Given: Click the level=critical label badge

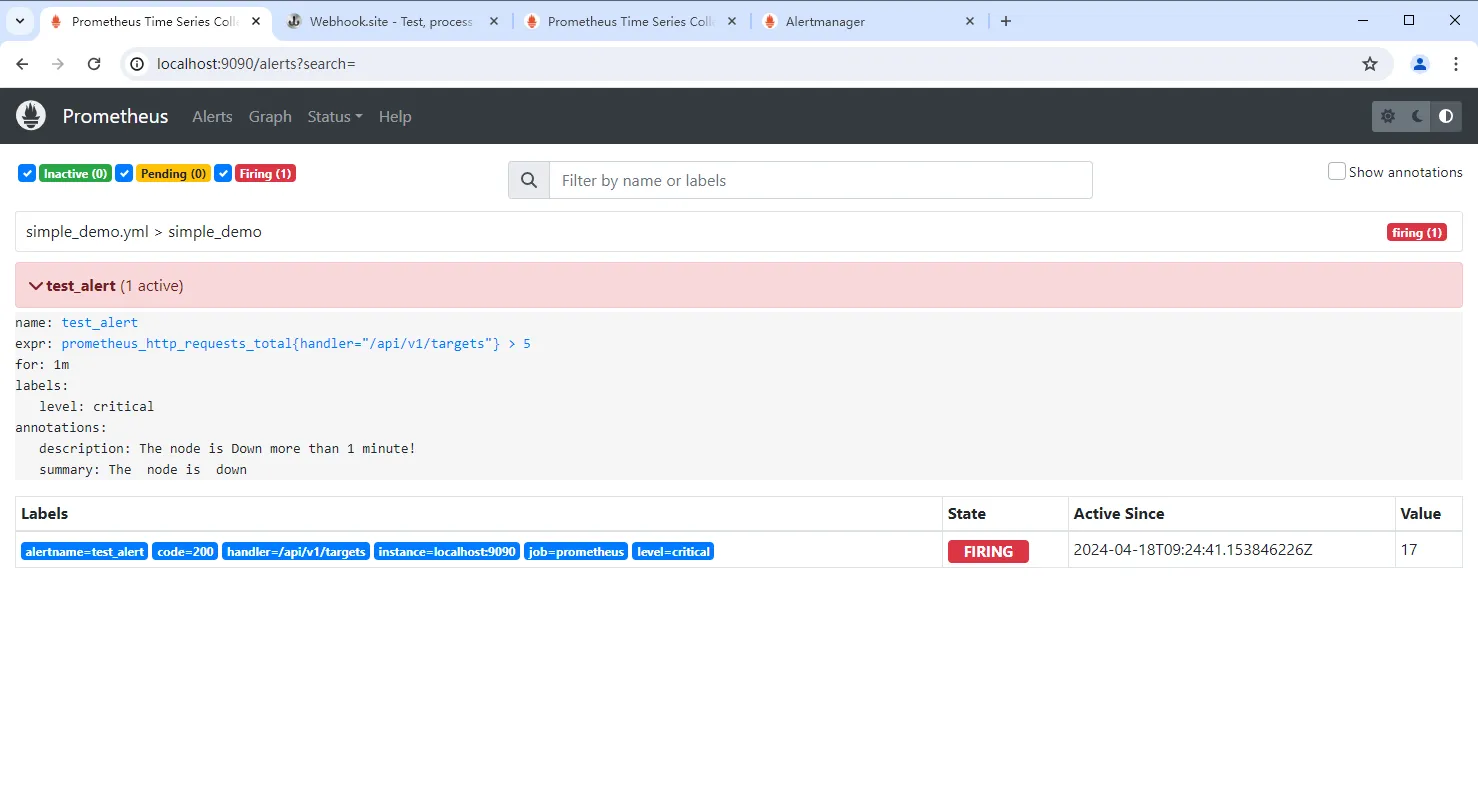Looking at the screenshot, I should 673,551.
